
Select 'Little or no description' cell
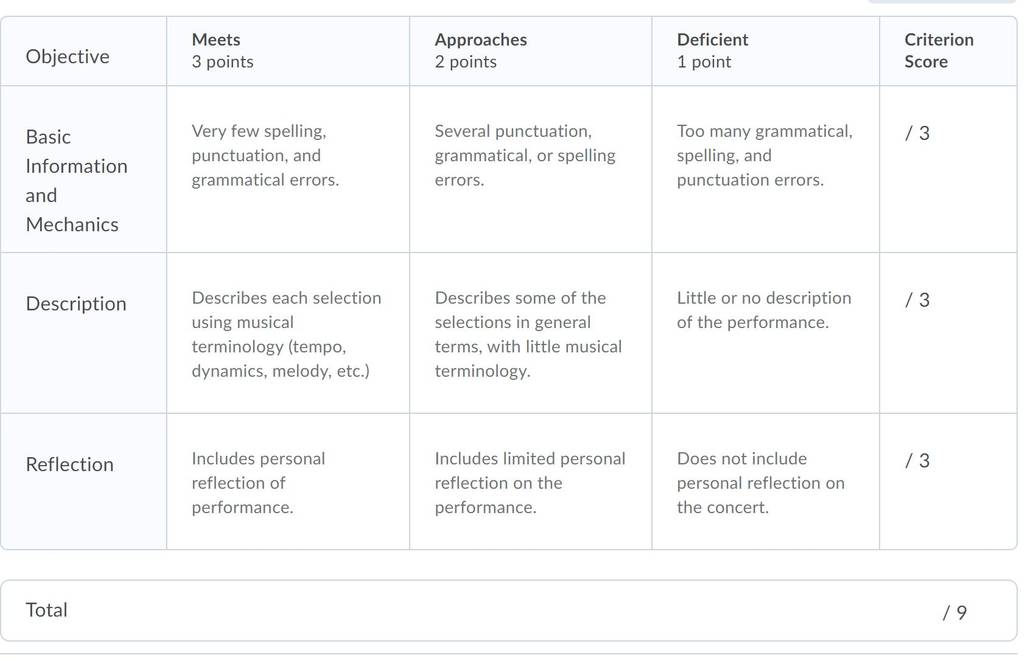(x=765, y=333)
